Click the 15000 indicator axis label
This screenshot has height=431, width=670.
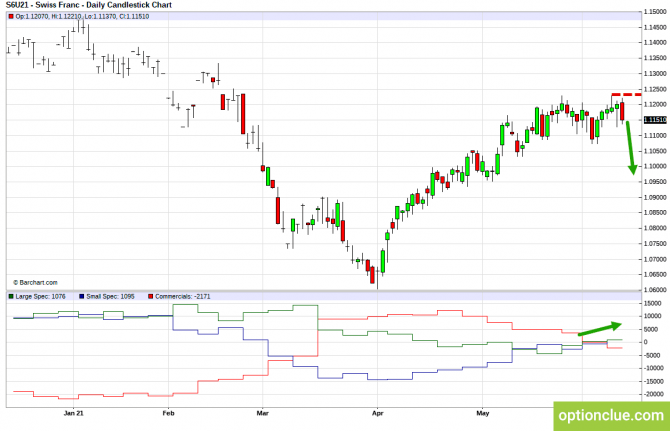point(652,303)
